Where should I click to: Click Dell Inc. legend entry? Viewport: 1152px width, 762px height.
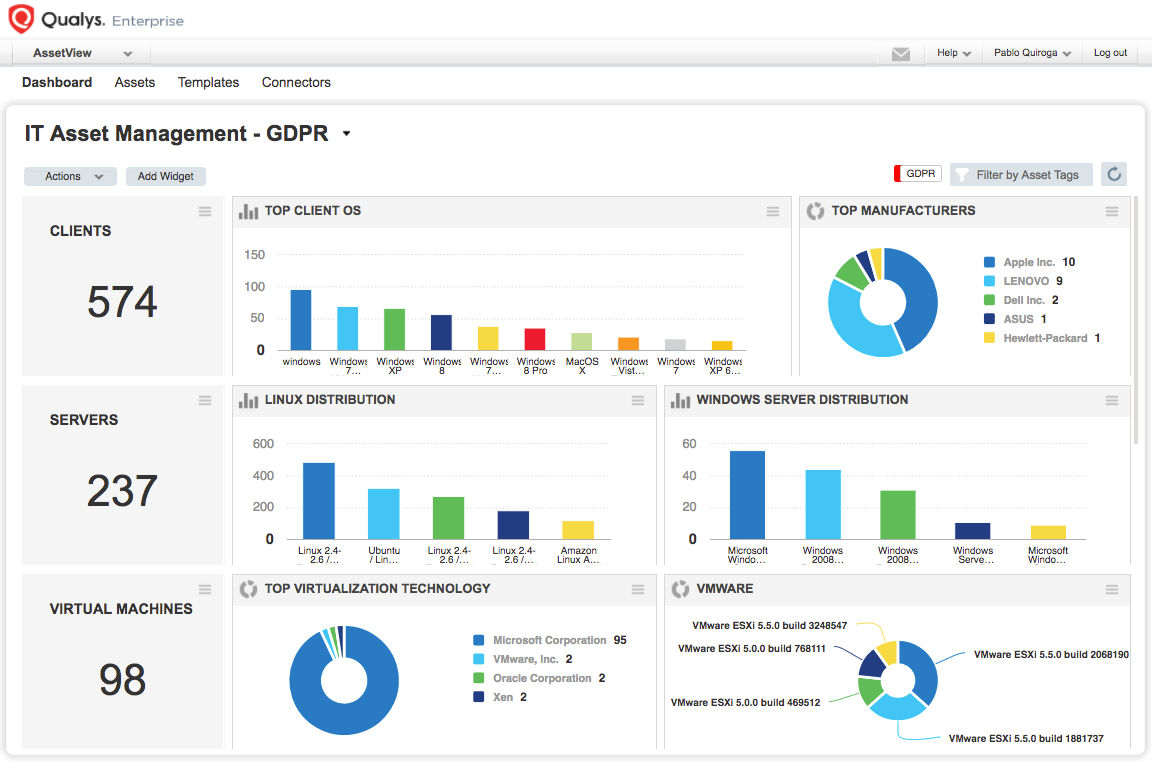(x=1021, y=300)
